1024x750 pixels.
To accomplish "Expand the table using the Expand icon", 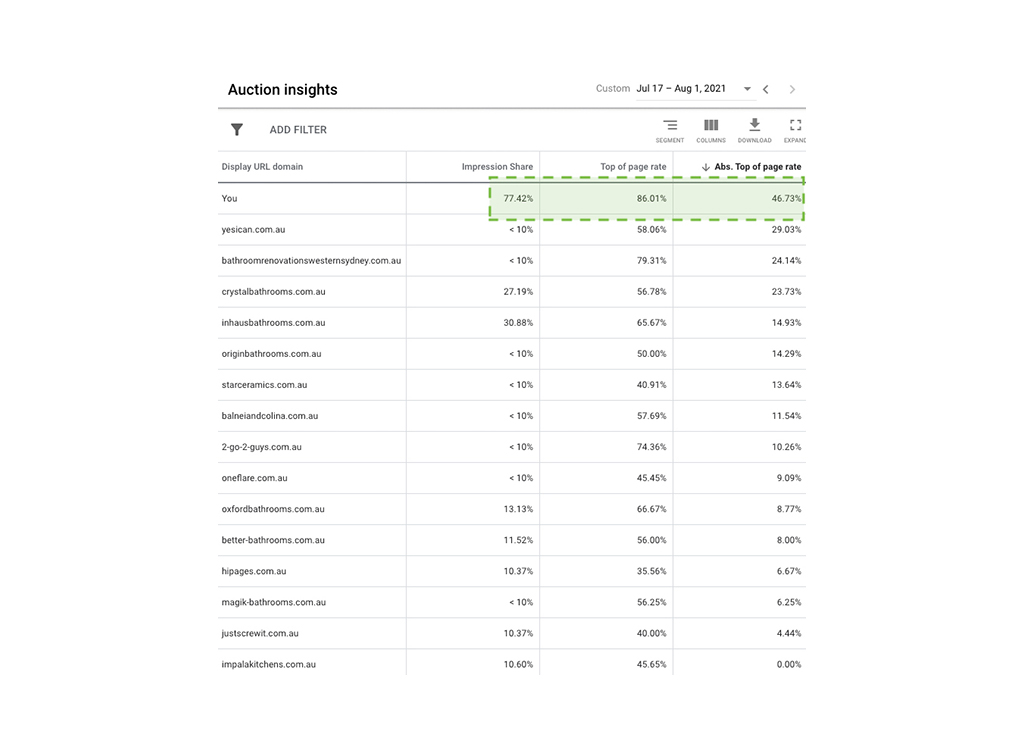I will click(x=795, y=126).
